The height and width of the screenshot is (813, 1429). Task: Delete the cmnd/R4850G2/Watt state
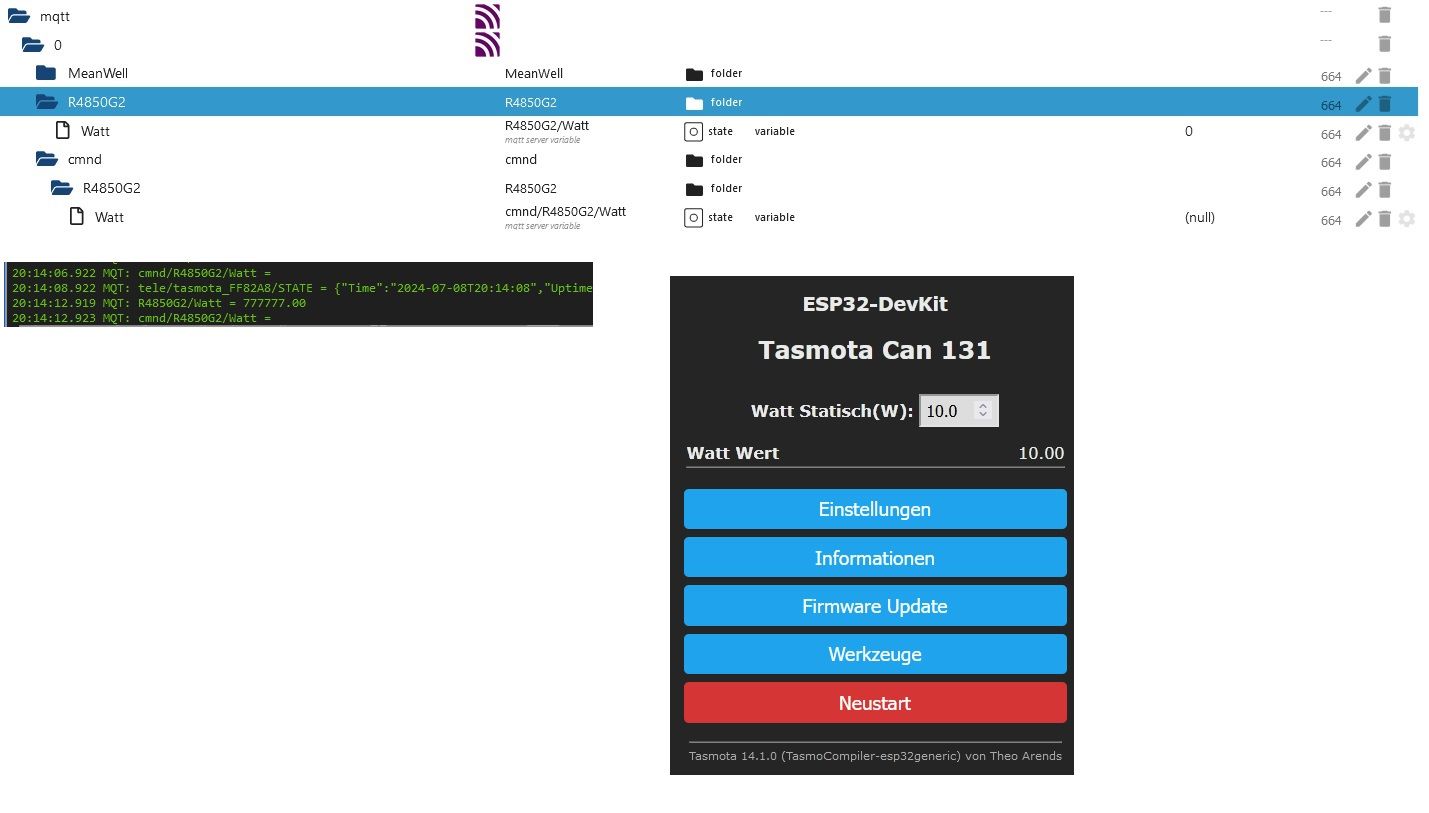[1384, 219]
